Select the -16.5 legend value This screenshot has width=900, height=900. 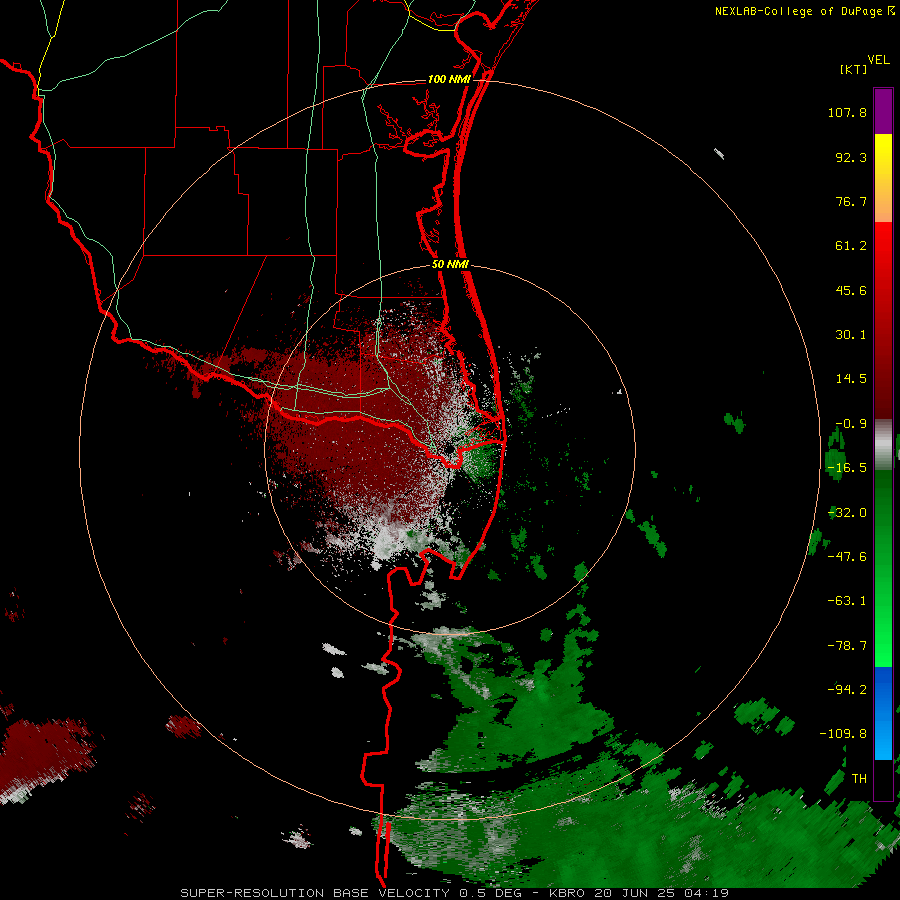tap(847, 468)
